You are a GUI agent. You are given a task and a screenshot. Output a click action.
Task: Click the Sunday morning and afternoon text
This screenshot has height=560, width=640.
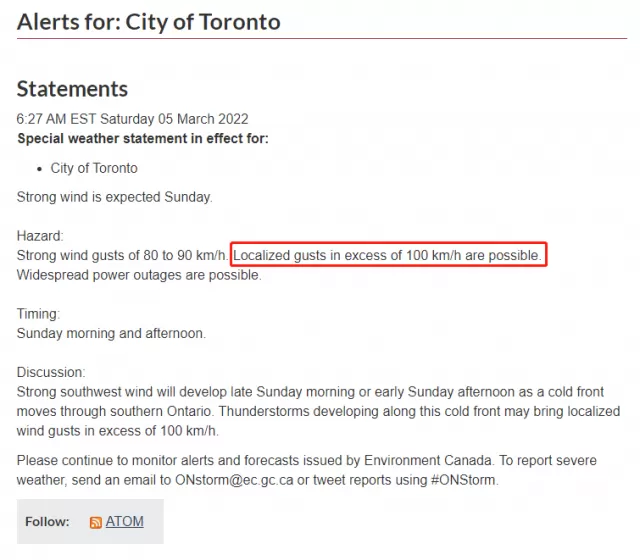click(x=111, y=333)
